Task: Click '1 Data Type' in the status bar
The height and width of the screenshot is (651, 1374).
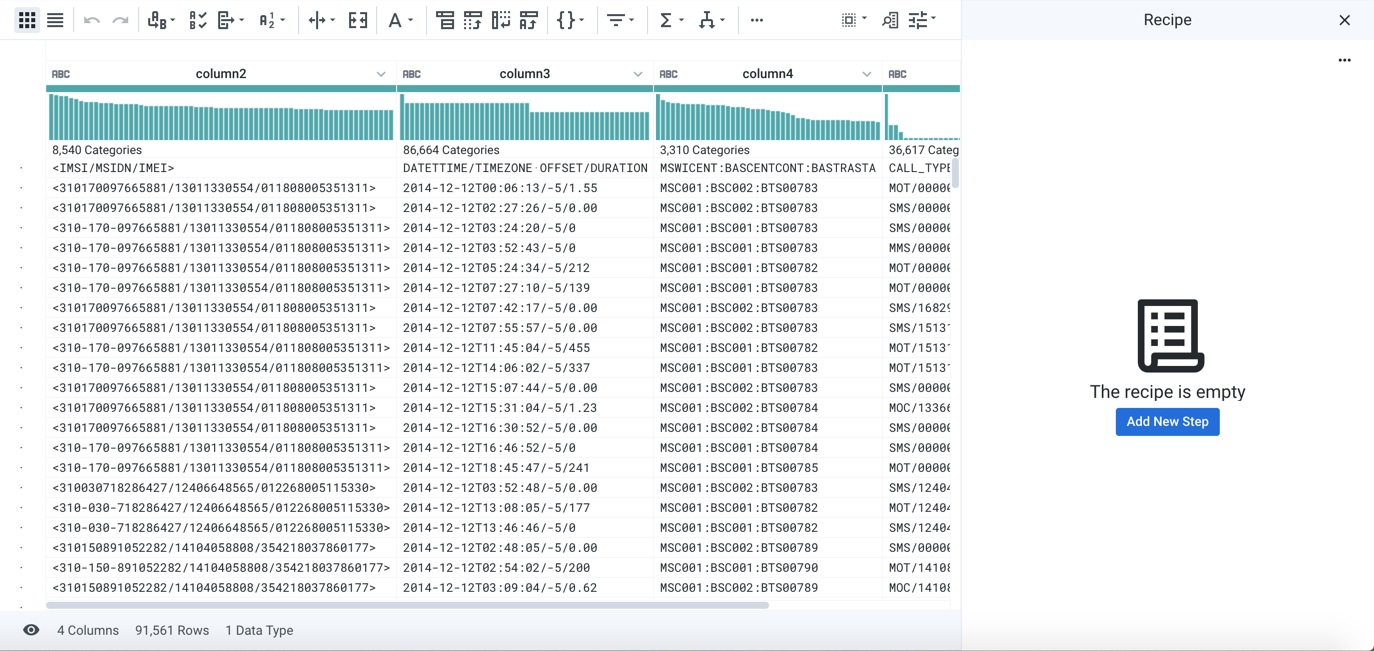Action: point(259,630)
